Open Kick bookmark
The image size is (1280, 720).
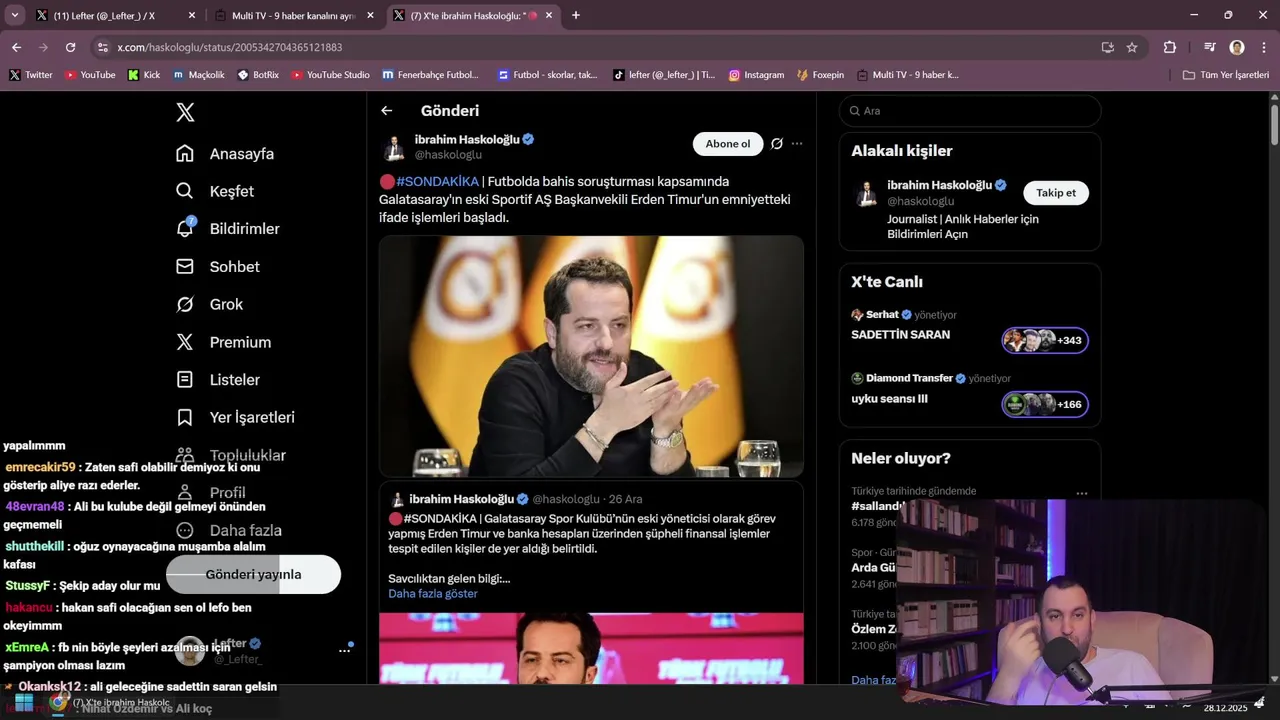pyautogui.click(x=144, y=75)
